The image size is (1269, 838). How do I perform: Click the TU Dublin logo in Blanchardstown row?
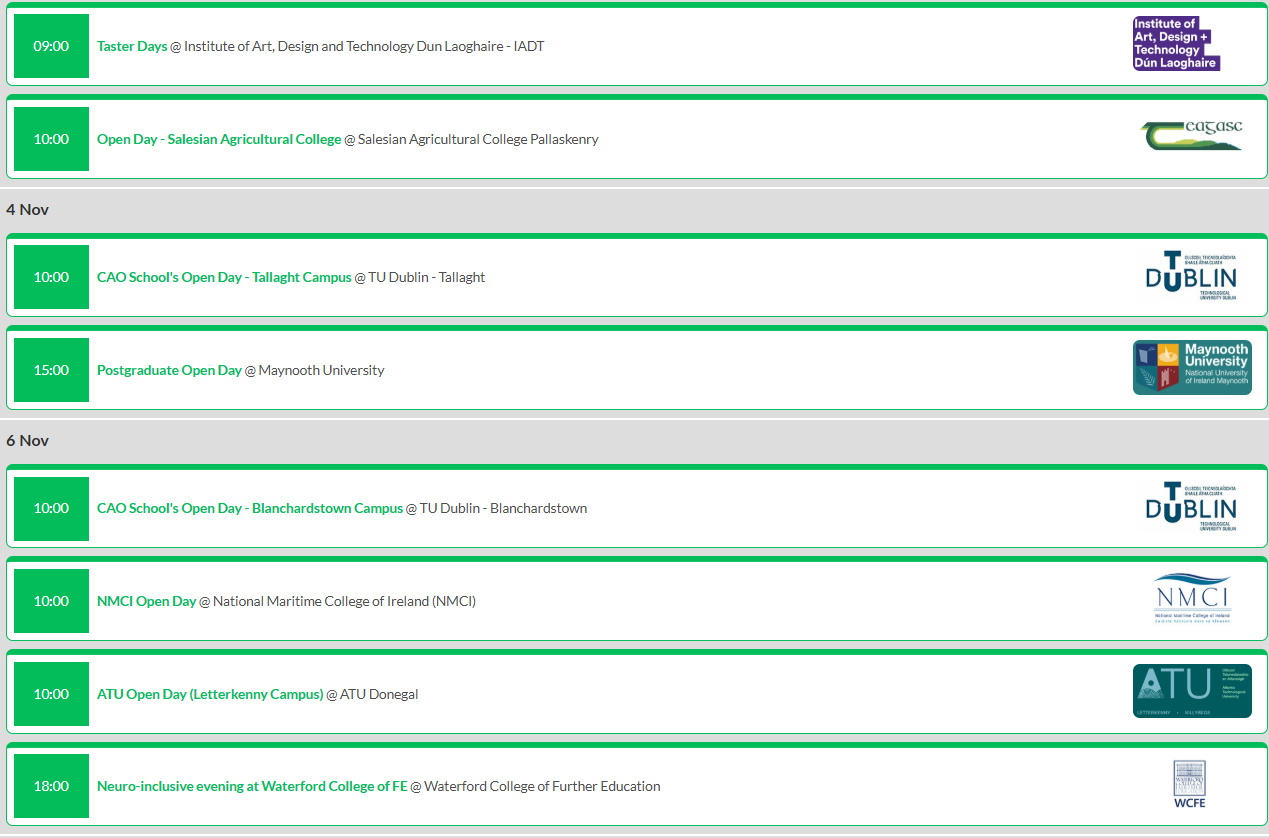(x=1191, y=507)
